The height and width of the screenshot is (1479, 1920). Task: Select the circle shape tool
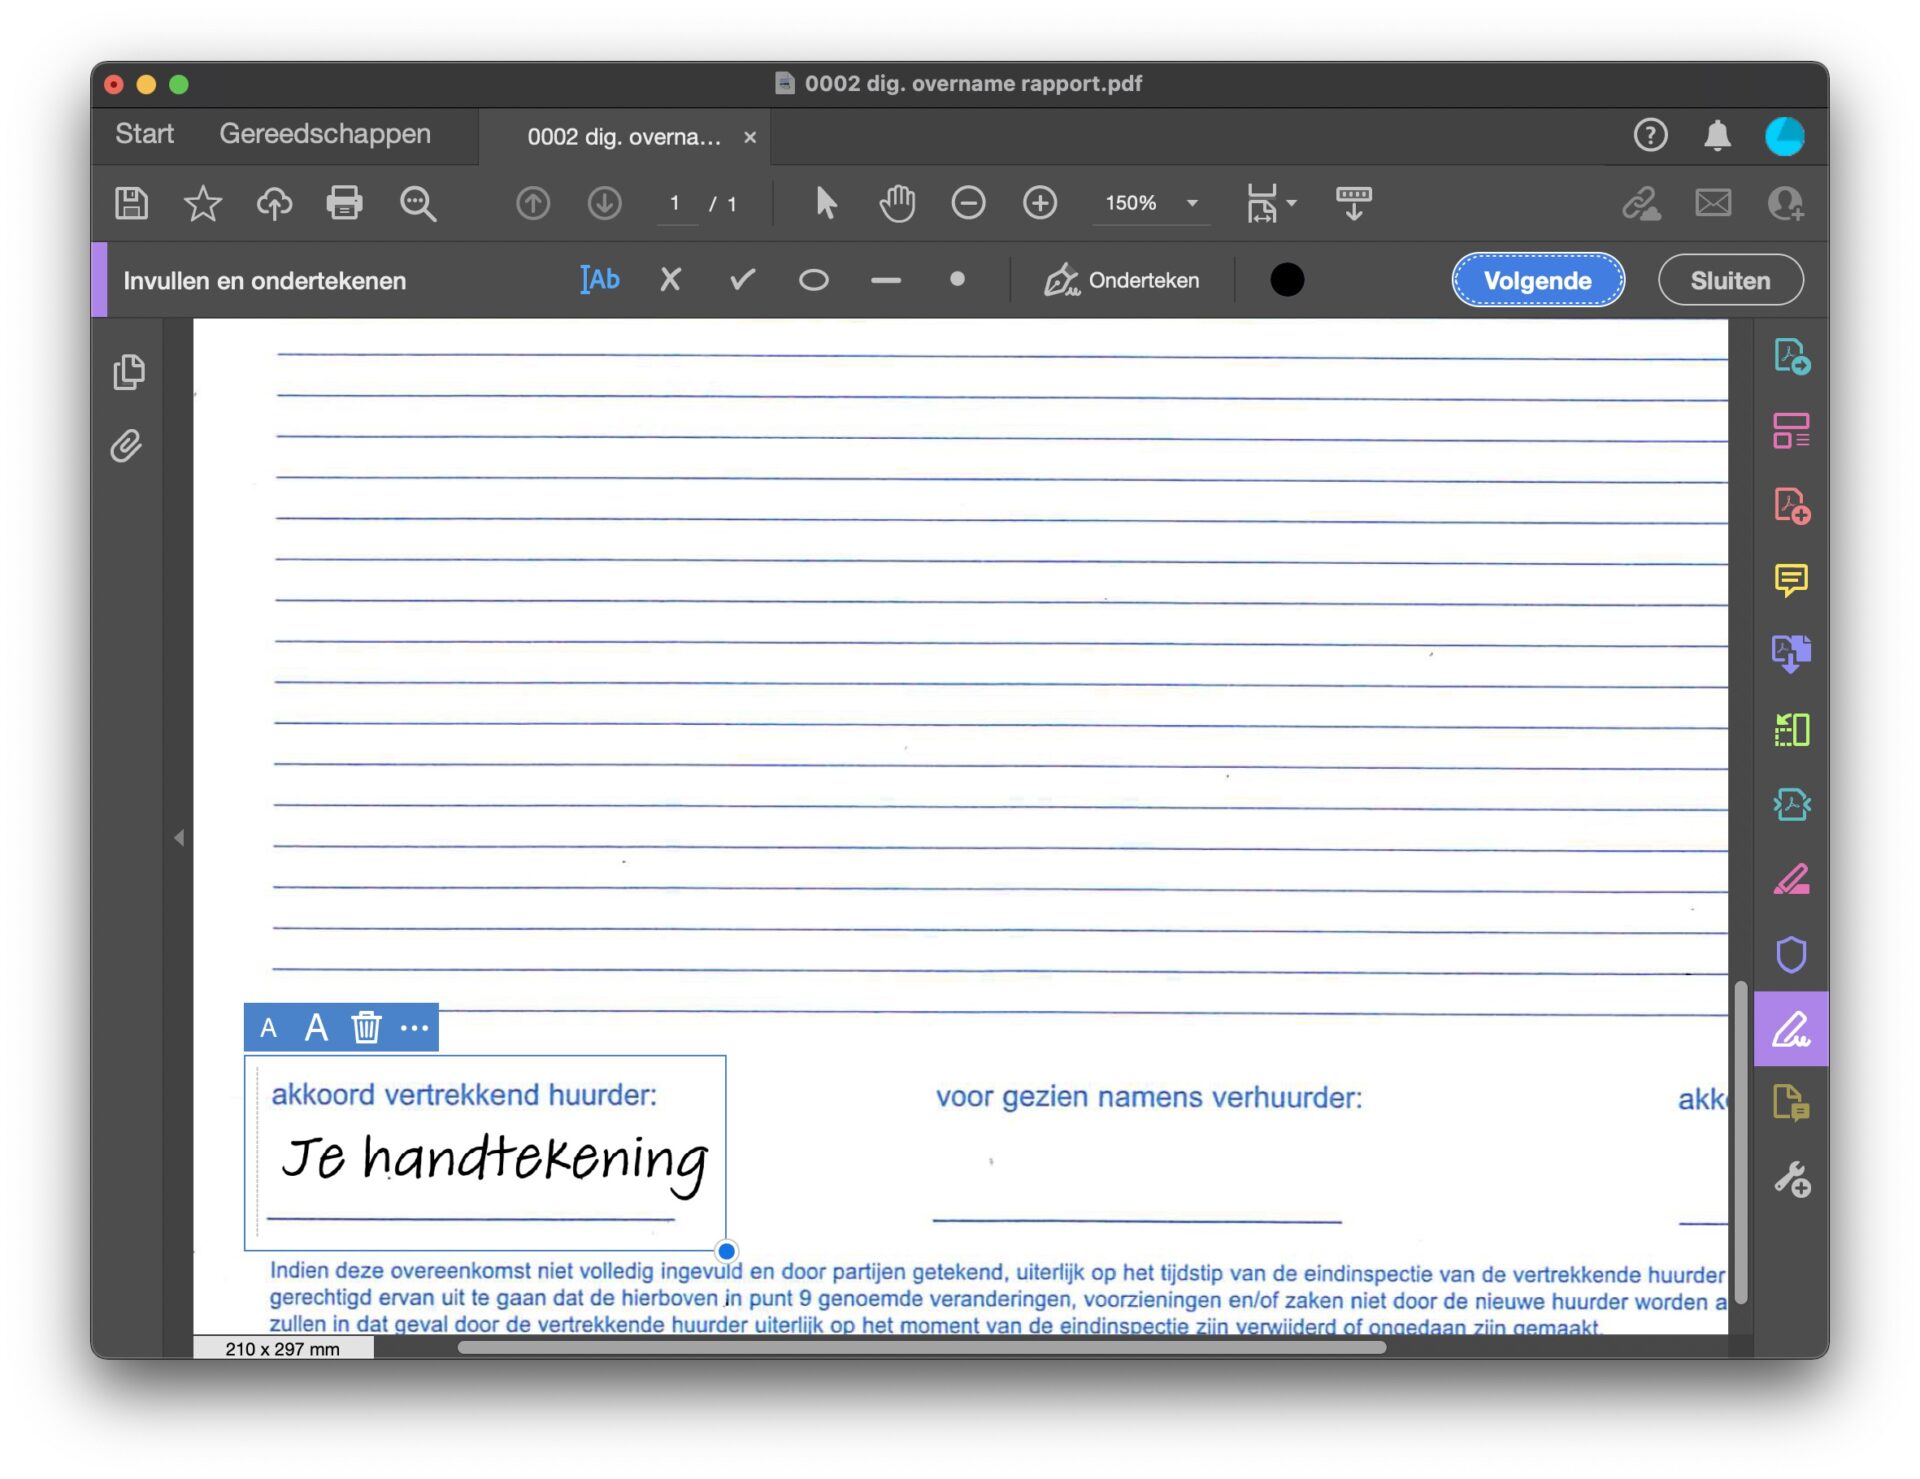(x=814, y=280)
